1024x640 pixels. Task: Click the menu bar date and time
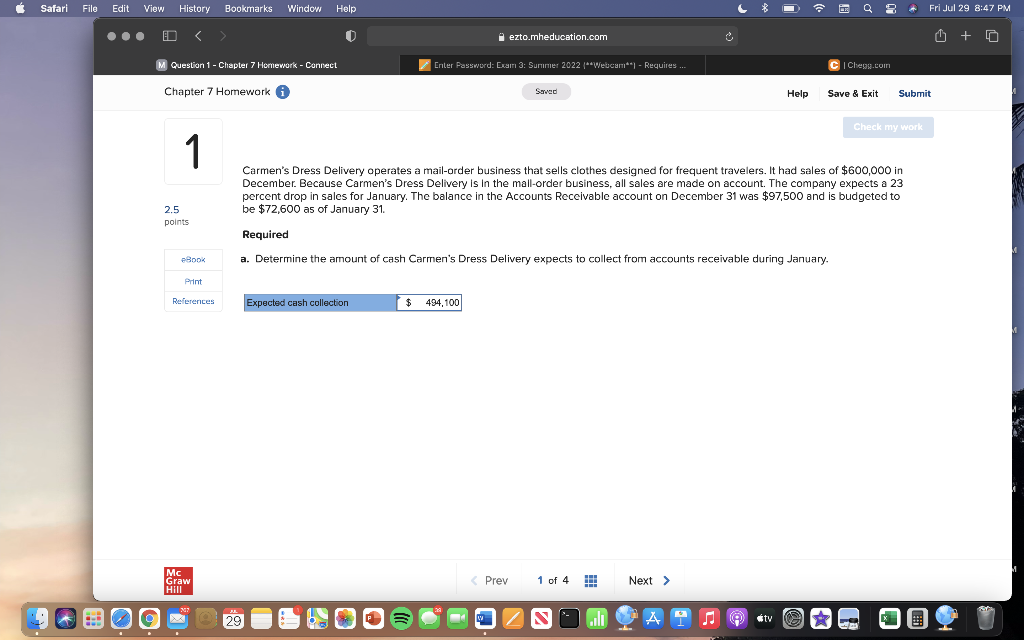pyautogui.click(x=969, y=8)
